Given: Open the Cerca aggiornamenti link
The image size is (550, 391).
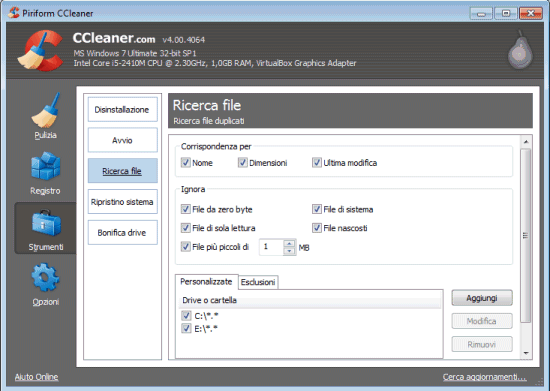Looking at the screenshot, I should [484, 377].
